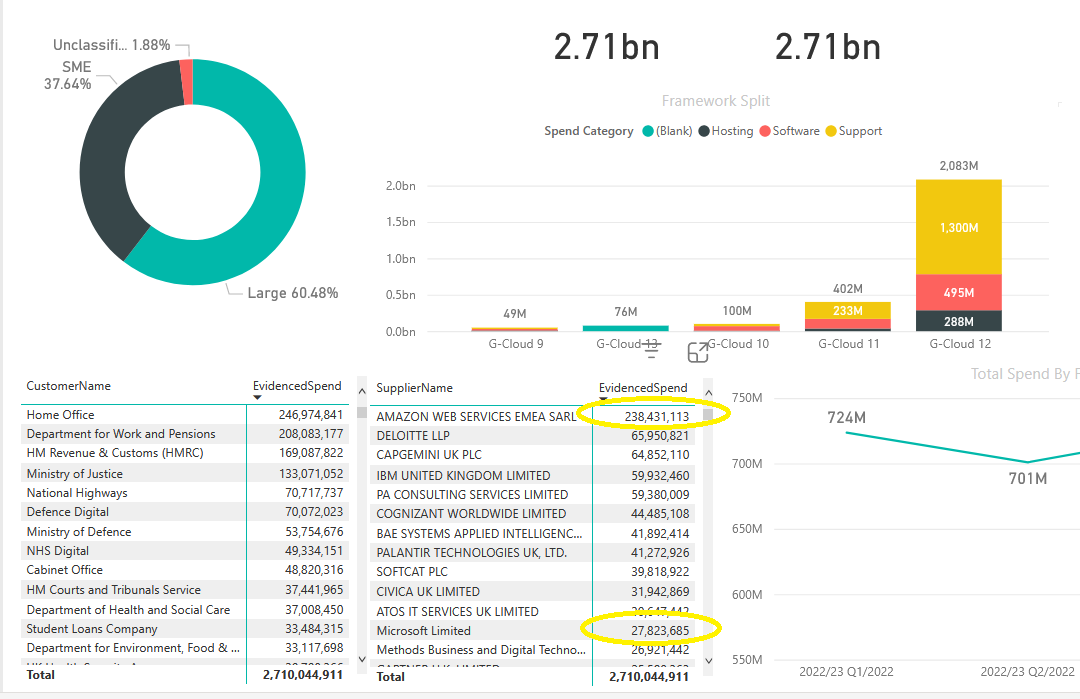Image resolution: width=1080 pixels, height=699 pixels.
Task: Select the teal G-Cloud 13 bar
Action: coord(625,328)
